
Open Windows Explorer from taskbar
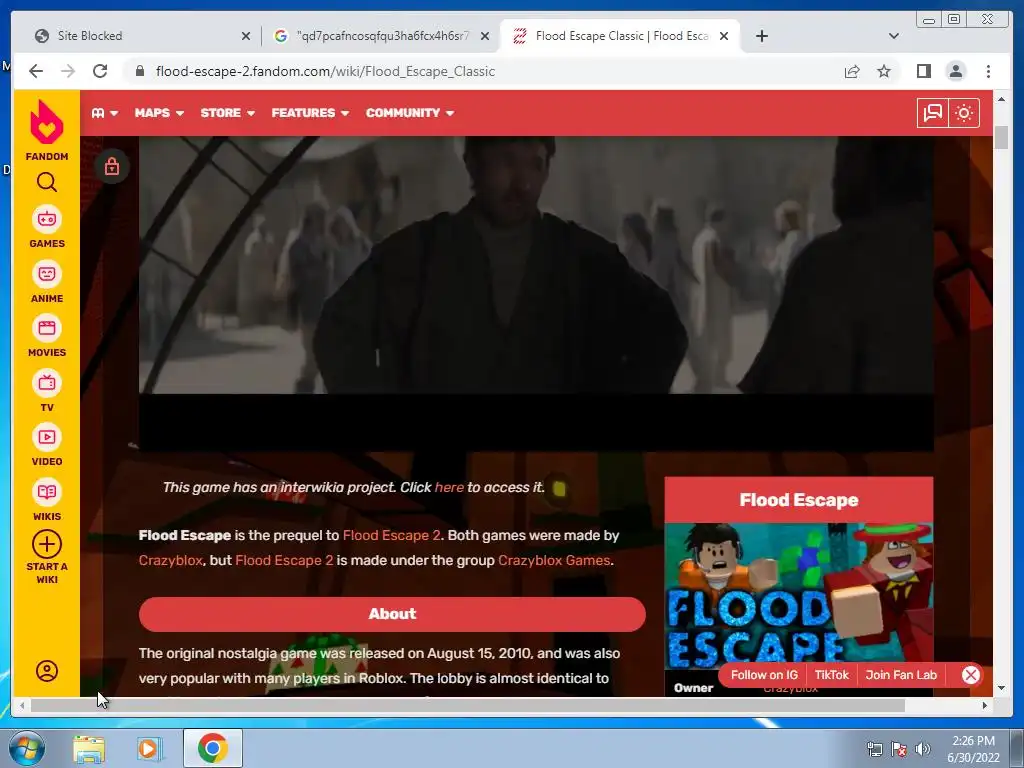pyautogui.click(x=89, y=749)
